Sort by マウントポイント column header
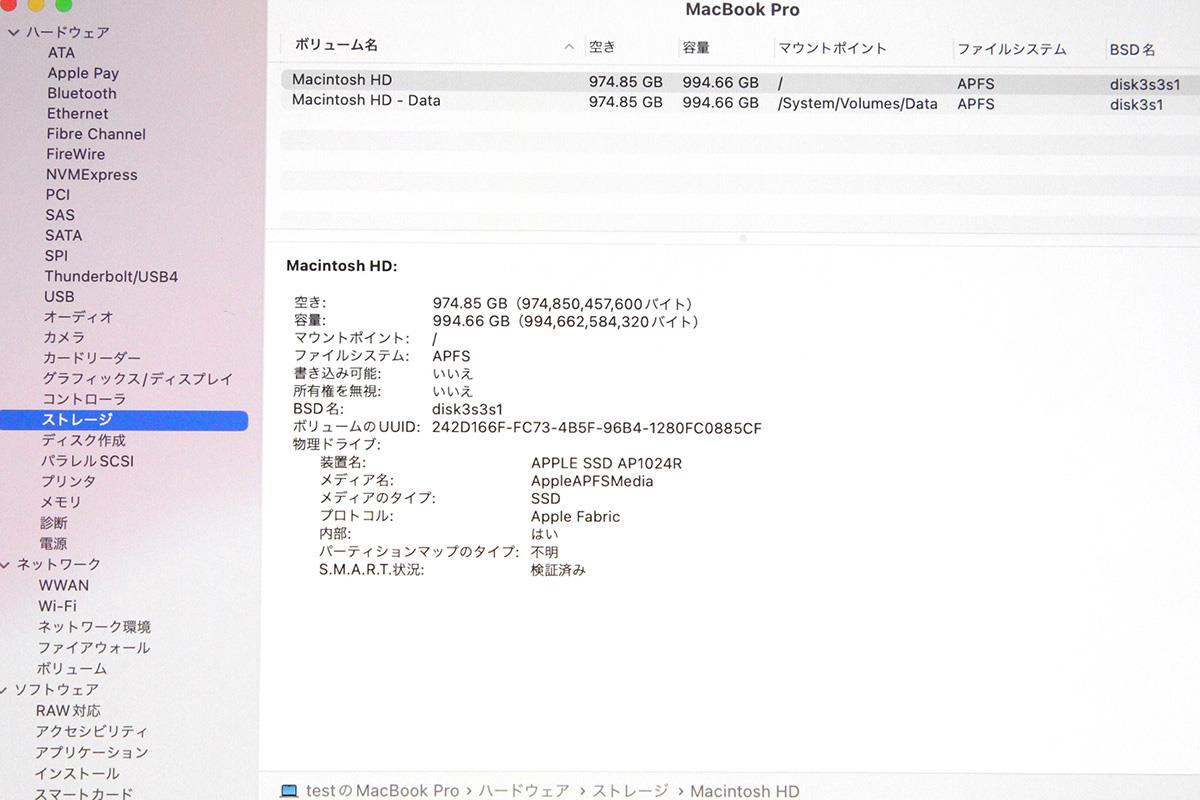Screen dimensions: 1200x800 [832, 48]
